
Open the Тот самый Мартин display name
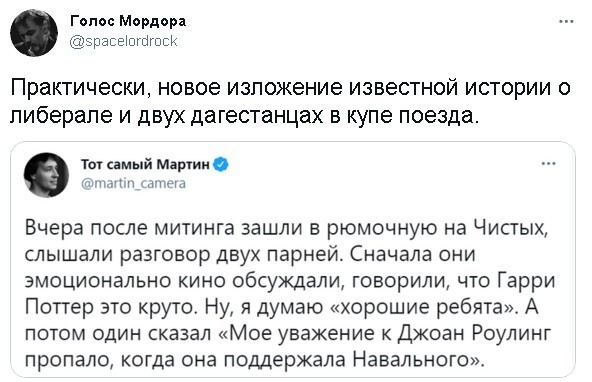pos(146,165)
